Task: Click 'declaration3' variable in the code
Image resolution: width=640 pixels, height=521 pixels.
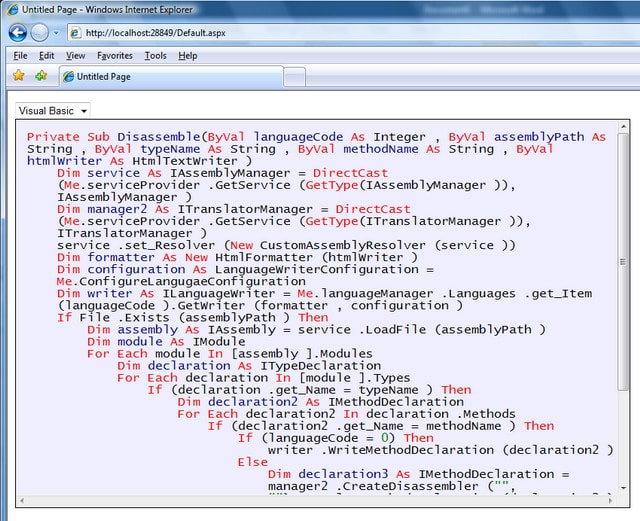Action: pyautogui.click(x=343, y=474)
